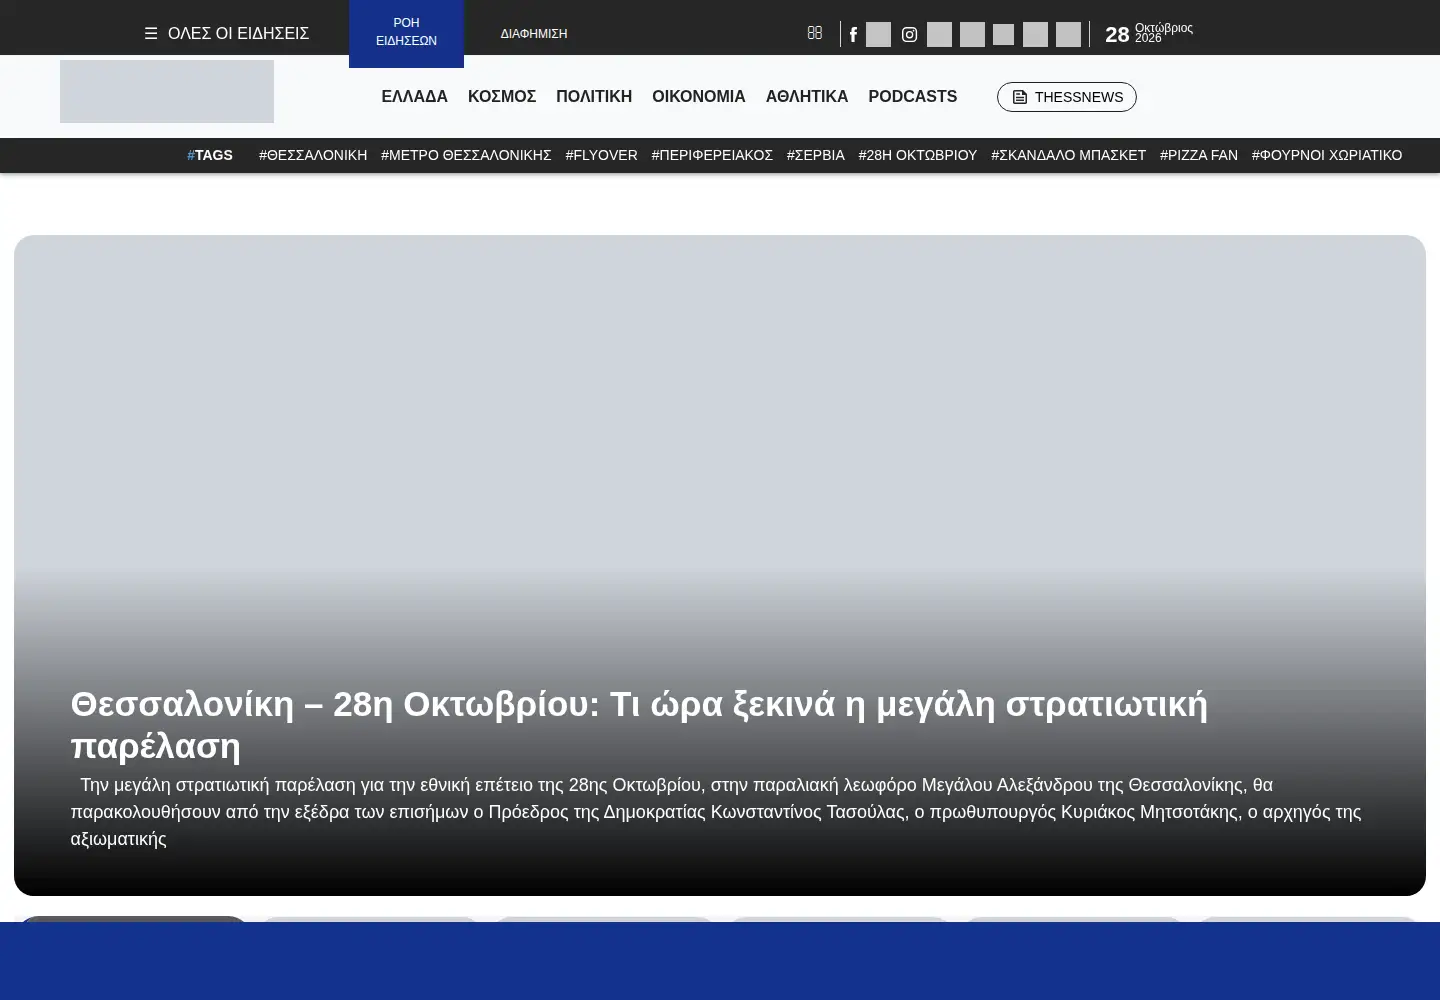Viewport: 1440px width, 1000px height.
Task: Open the Instagram icon link
Action: pos(909,35)
